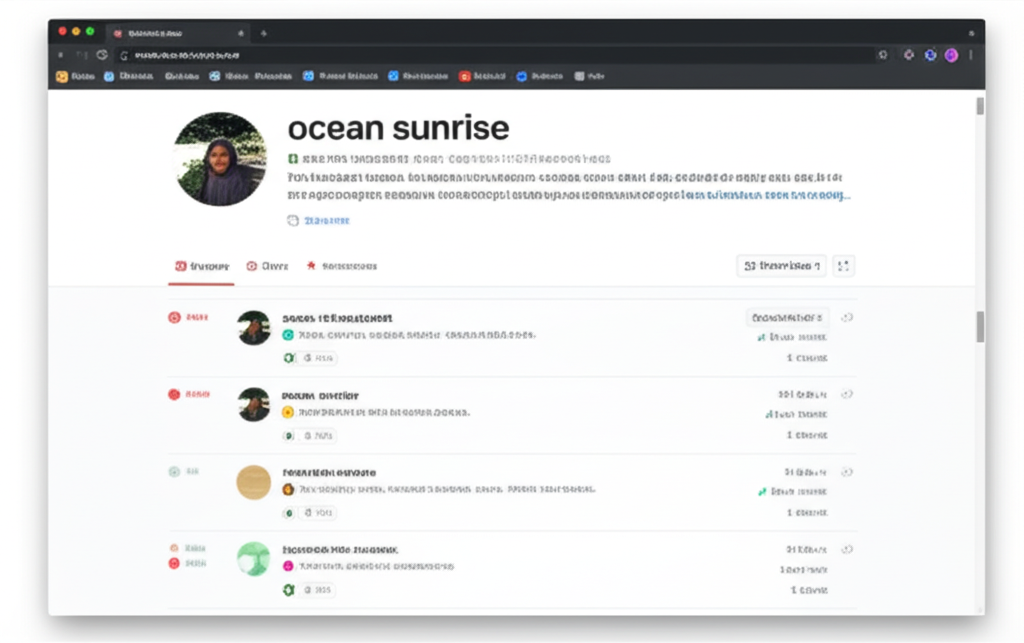The height and width of the screenshot is (643, 1024).
Task: Select the Stars tab on the profile page
Action: click(x=345, y=265)
